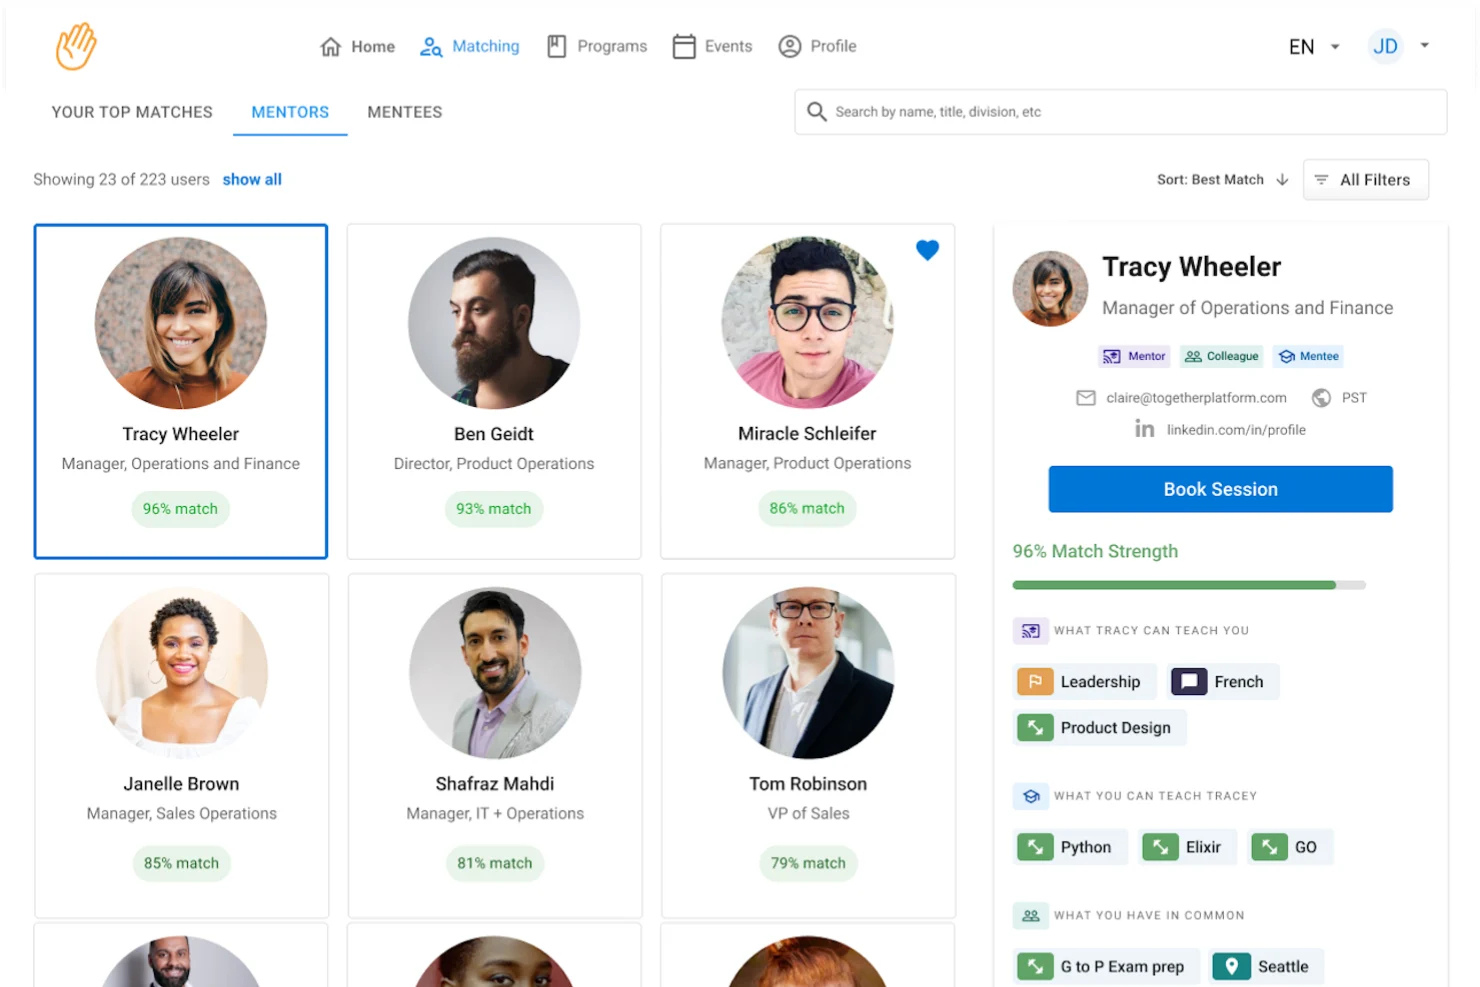The image size is (1480, 987).
Task: Open the All Filters button
Action: point(1366,180)
